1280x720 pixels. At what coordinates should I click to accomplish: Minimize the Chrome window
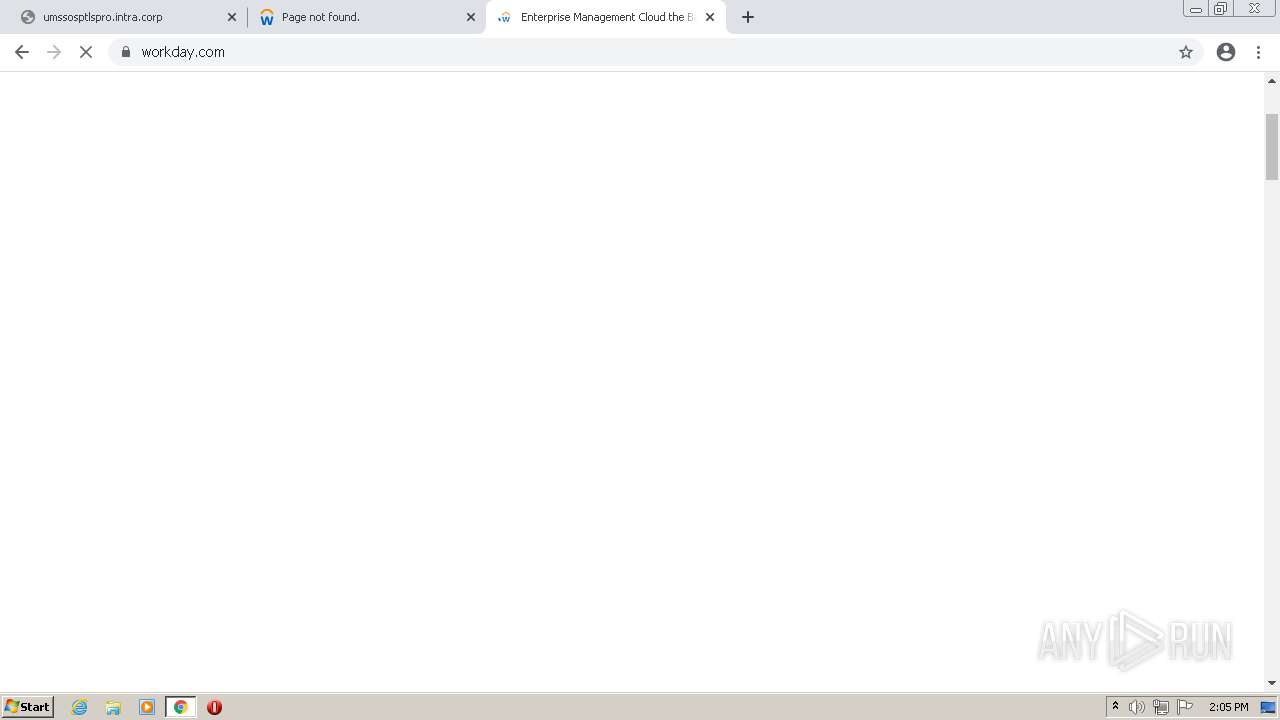pos(1195,9)
